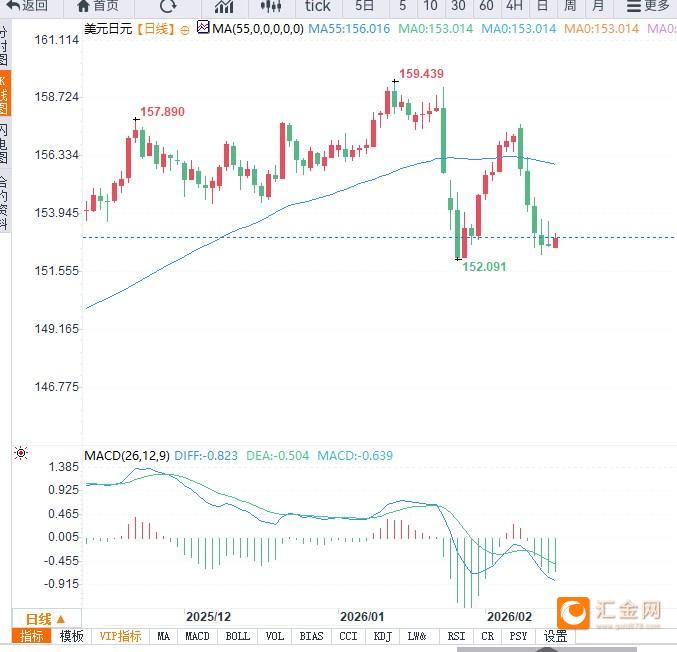Switch to the BOLL indicator tab
Image resolution: width=677 pixels, height=652 pixels.
coord(238,636)
